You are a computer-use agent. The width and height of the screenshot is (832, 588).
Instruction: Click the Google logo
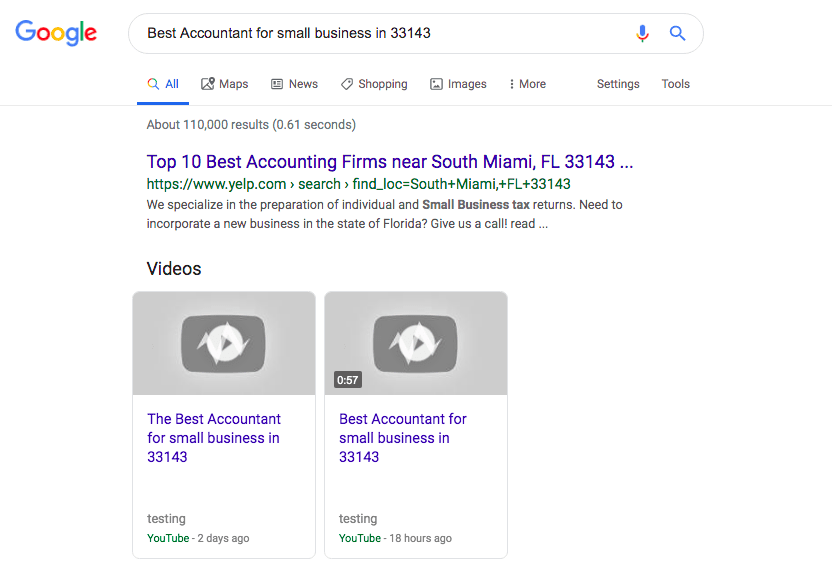(x=56, y=33)
